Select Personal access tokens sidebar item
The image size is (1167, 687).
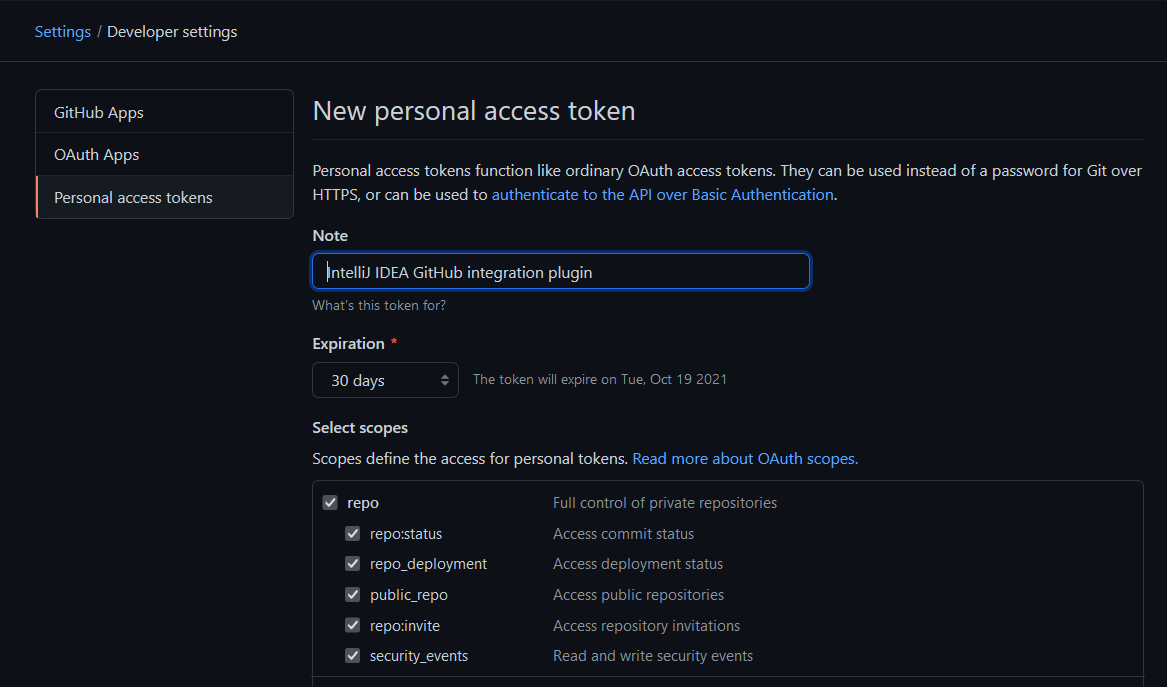[x=133, y=198]
